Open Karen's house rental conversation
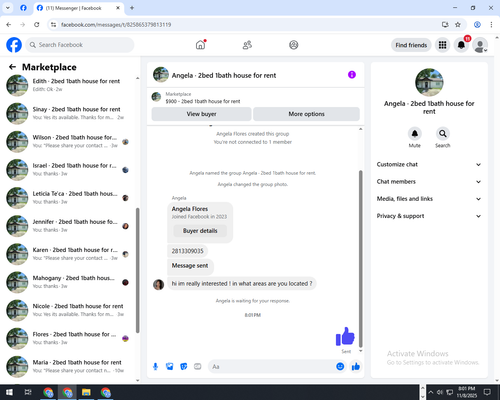Image resolution: width=500 pixels, height=400 pixels. (x=69, y=254)
